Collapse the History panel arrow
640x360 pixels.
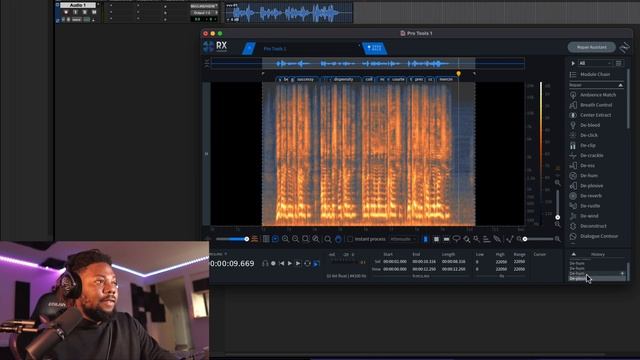(x=574, y=254)
